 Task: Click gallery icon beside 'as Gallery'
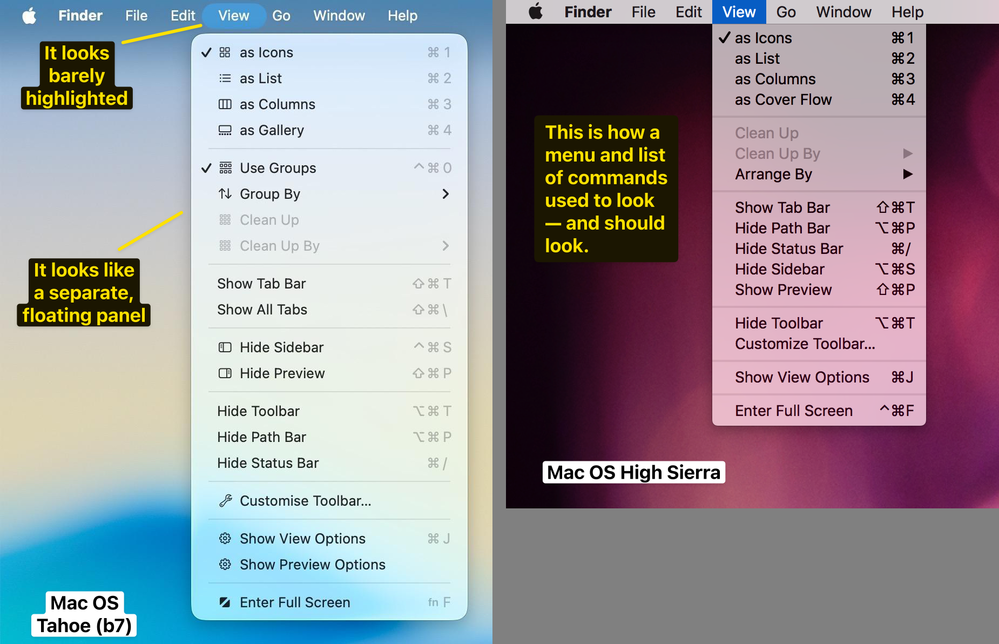[225, 130]
